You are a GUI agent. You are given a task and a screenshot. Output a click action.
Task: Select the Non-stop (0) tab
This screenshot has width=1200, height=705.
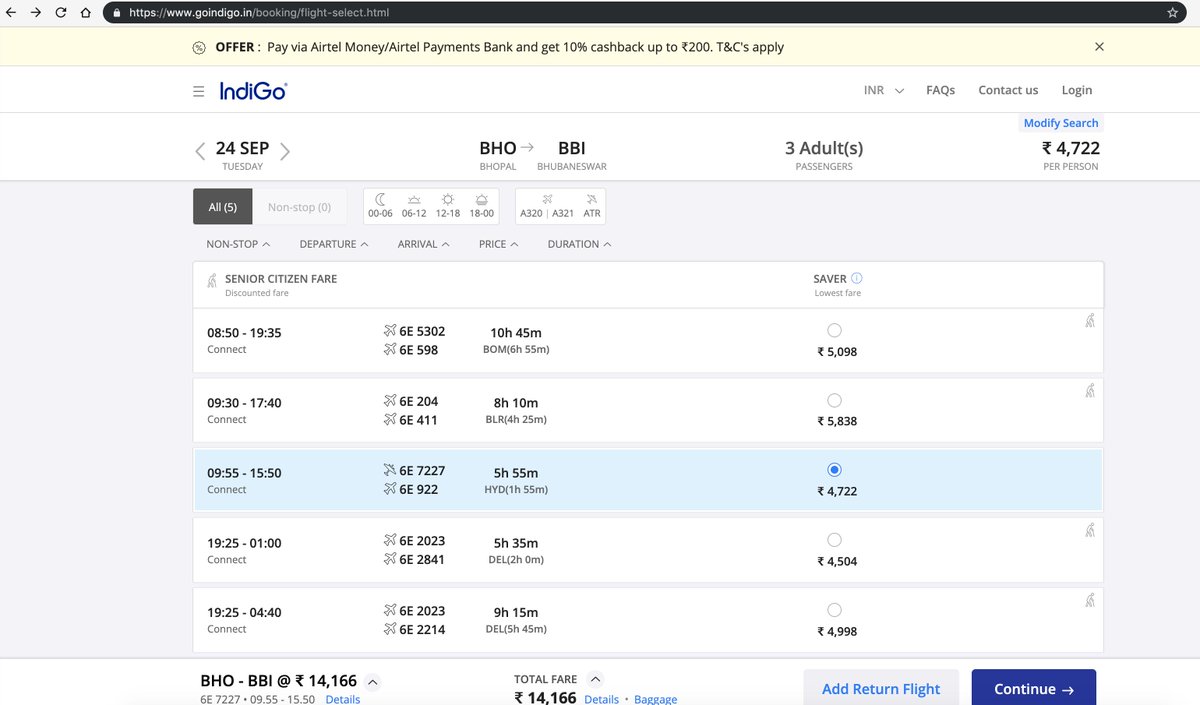(x=299, y=207)
